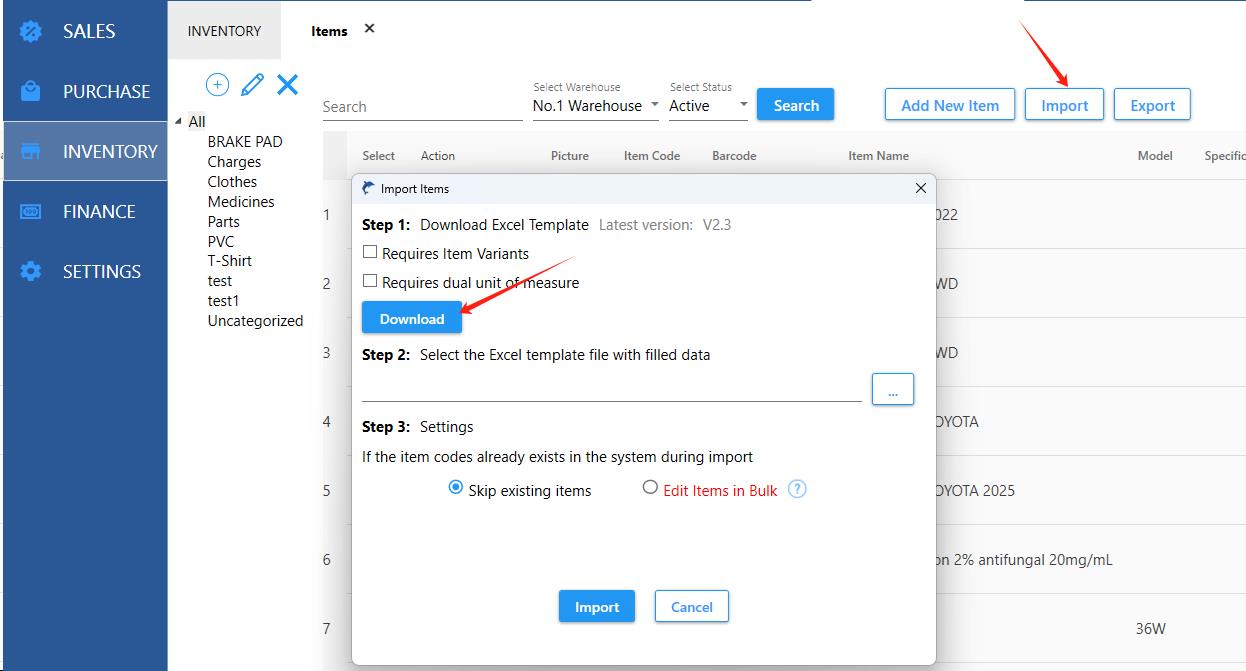Click the Finance sidebar icon
The image size is (1246, 671).
click(31, 211)
